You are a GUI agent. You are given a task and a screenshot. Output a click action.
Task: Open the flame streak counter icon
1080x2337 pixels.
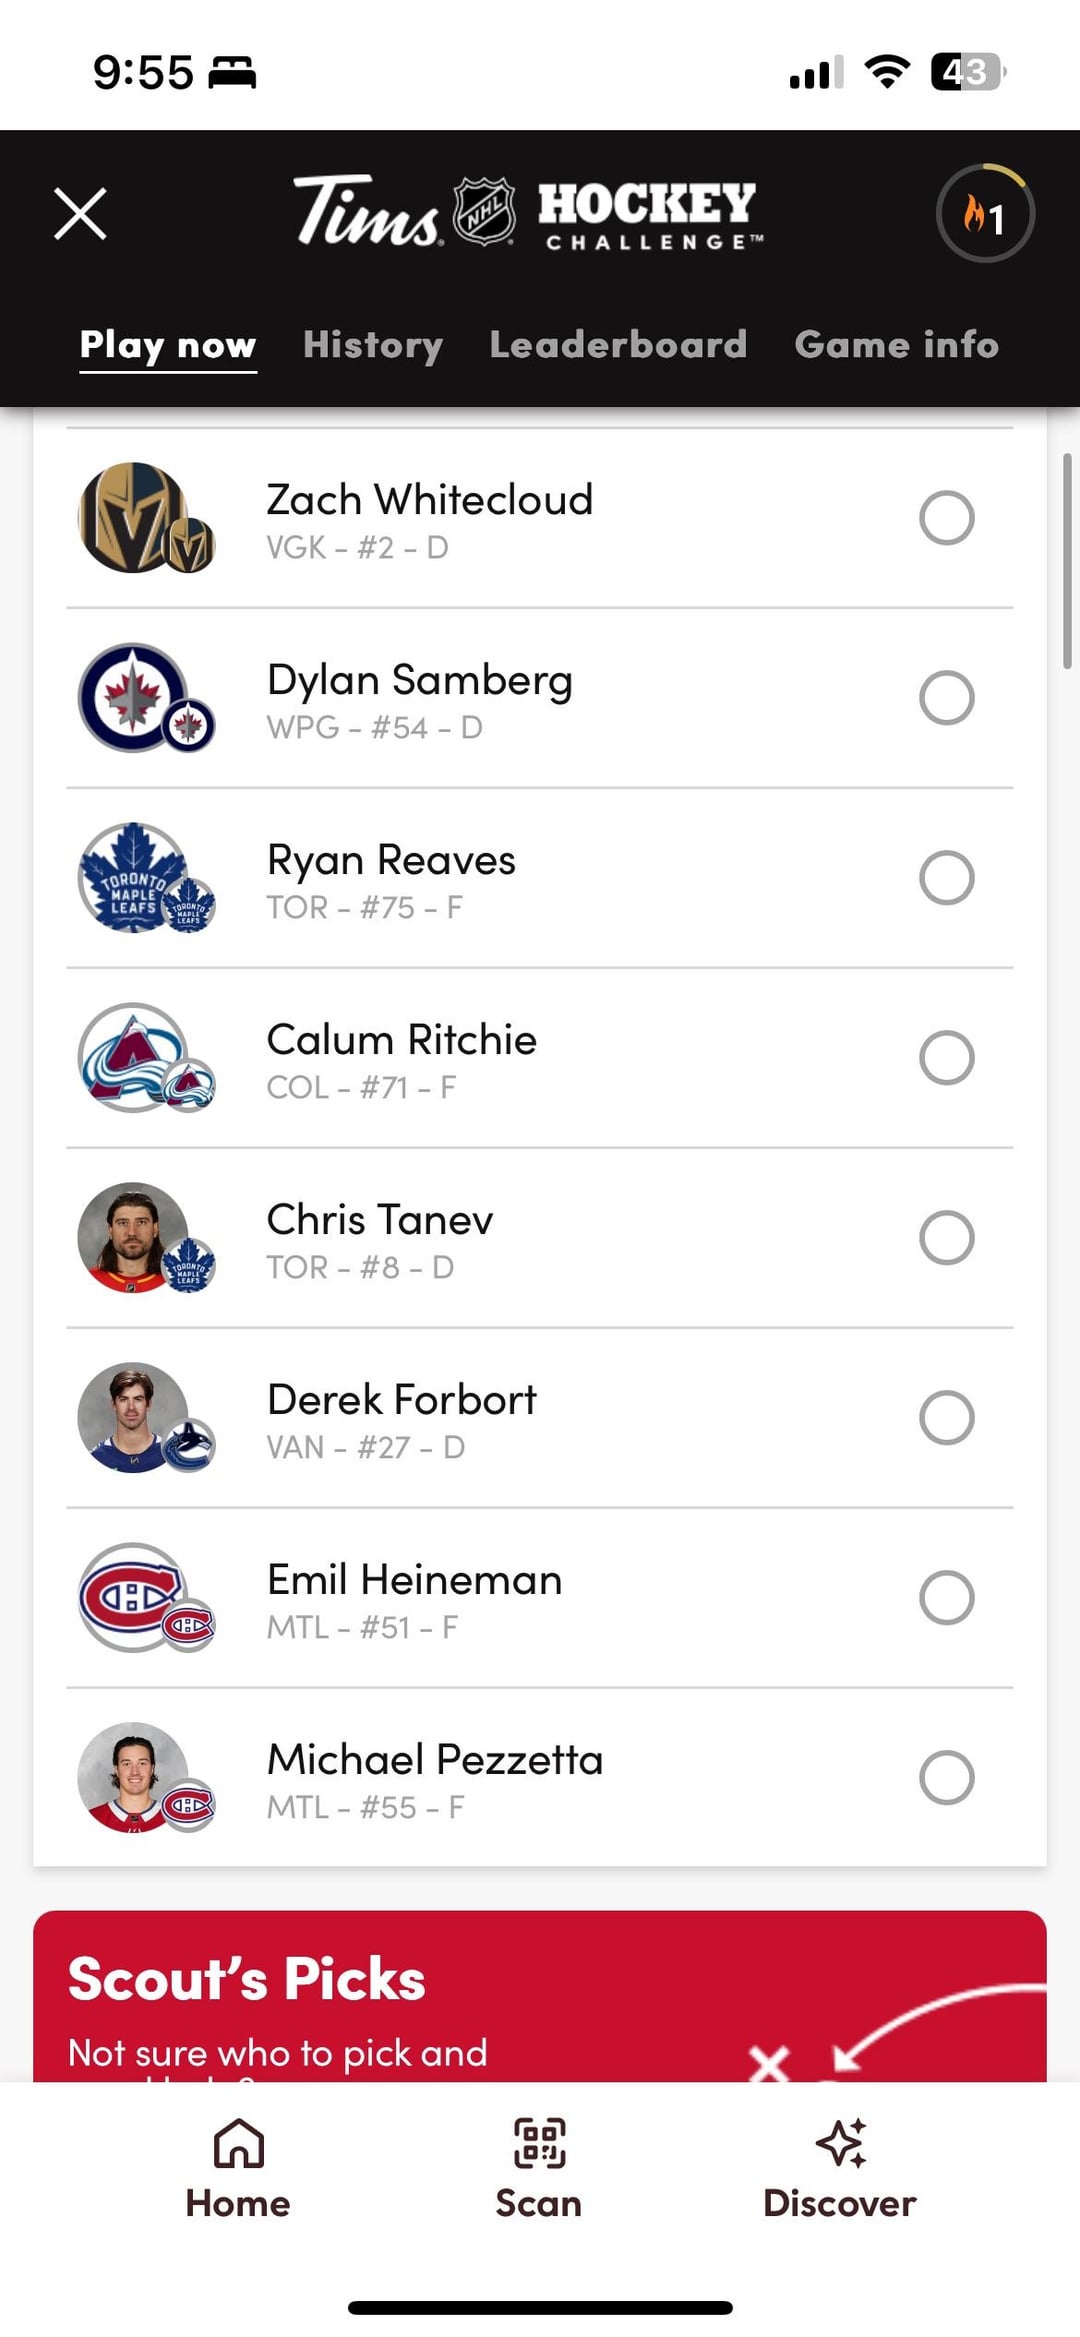pos(984,214)
